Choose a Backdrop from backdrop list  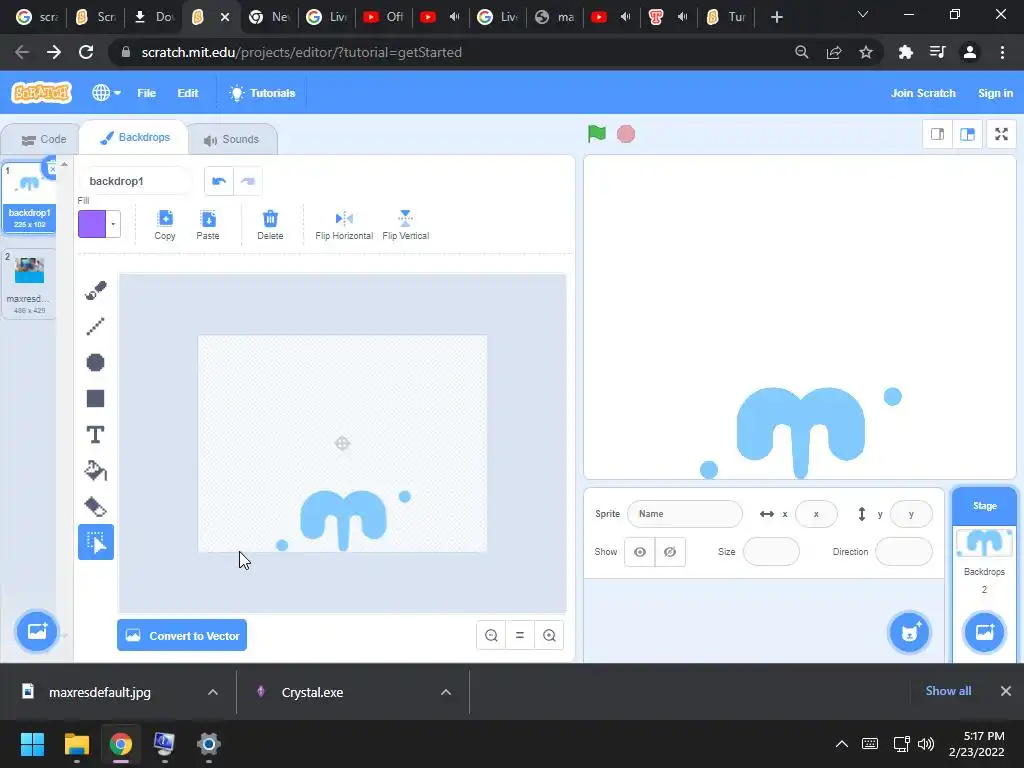(37, 631)
